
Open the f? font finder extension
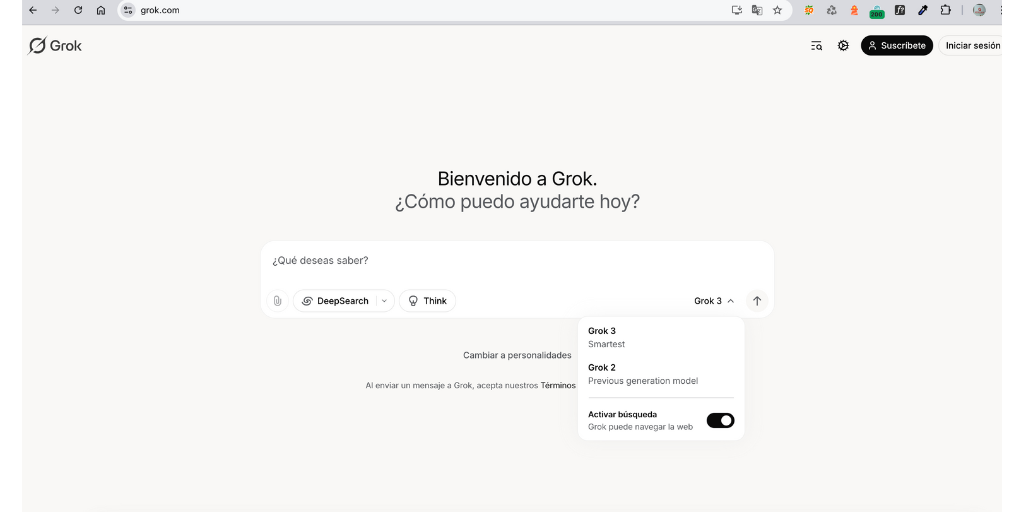click(x=900, y=10)
